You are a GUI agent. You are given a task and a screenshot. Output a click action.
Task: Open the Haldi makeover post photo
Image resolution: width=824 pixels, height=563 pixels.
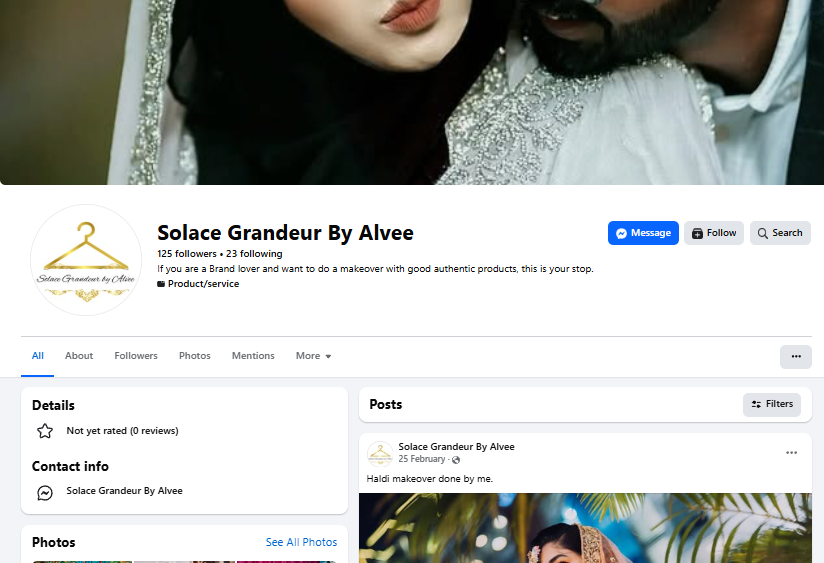click(x=585, y=528)
